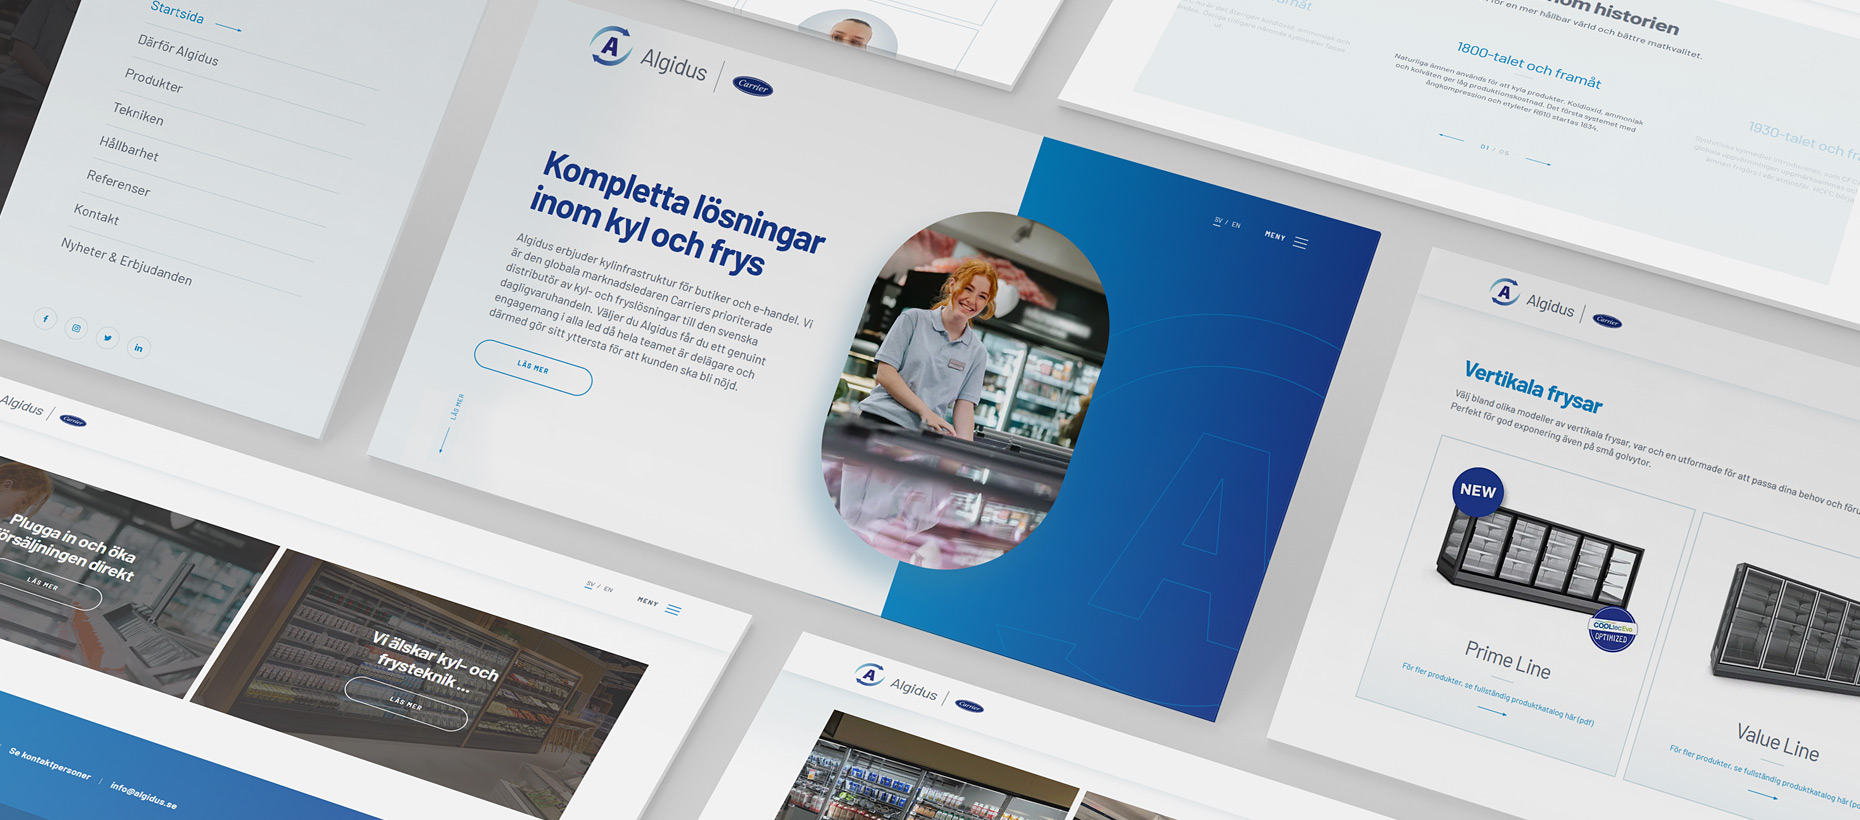The height and width of the screenshot is (820, 1860).
Task: Click MENY label on the slideshow page
Action: tap(648, 602)
